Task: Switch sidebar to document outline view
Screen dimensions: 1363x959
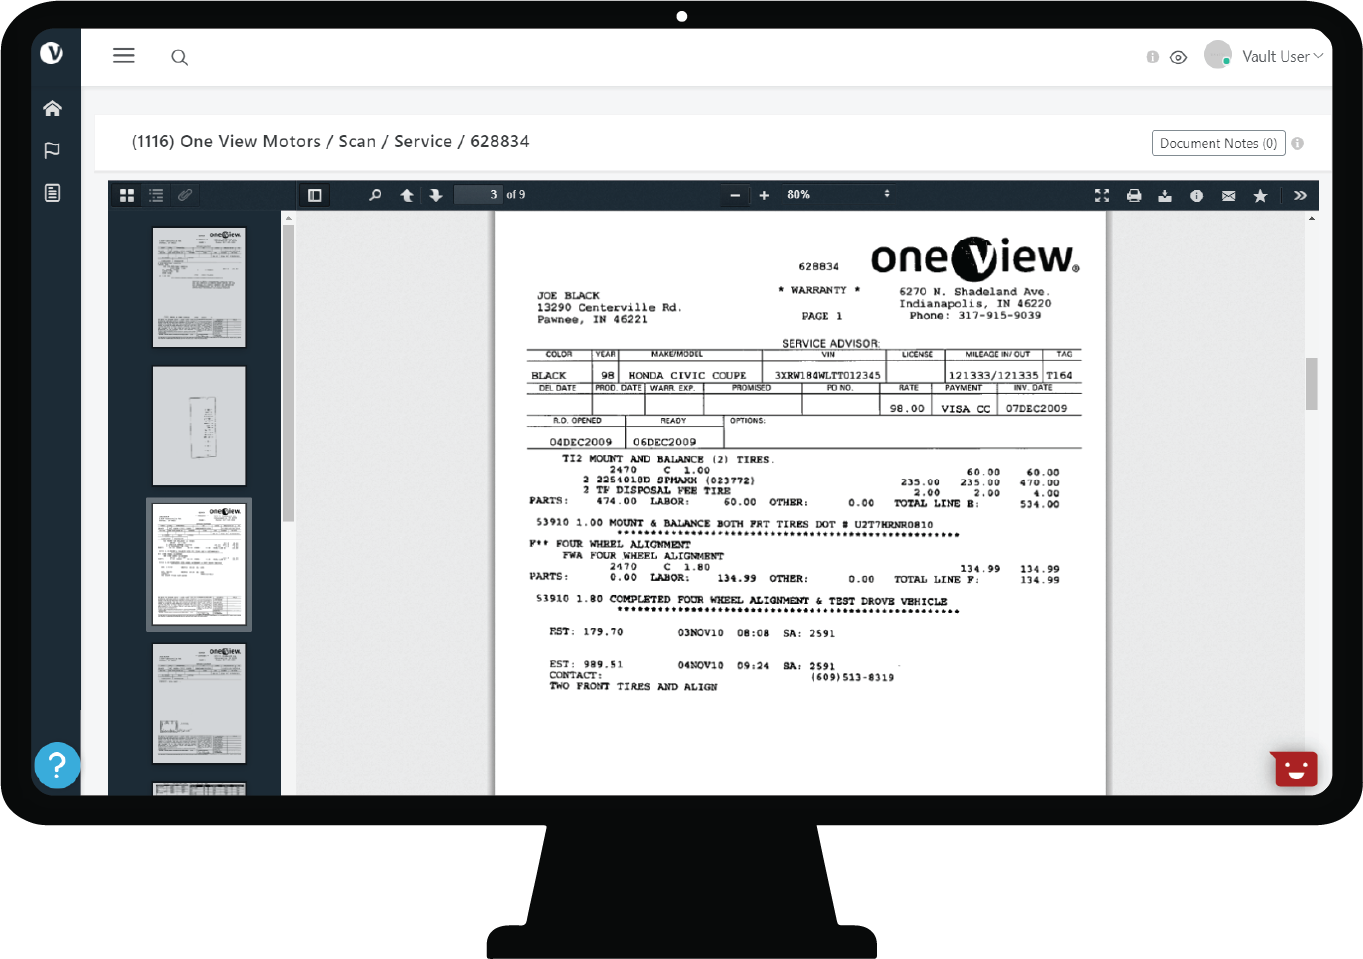Action: tap(156, 195)
